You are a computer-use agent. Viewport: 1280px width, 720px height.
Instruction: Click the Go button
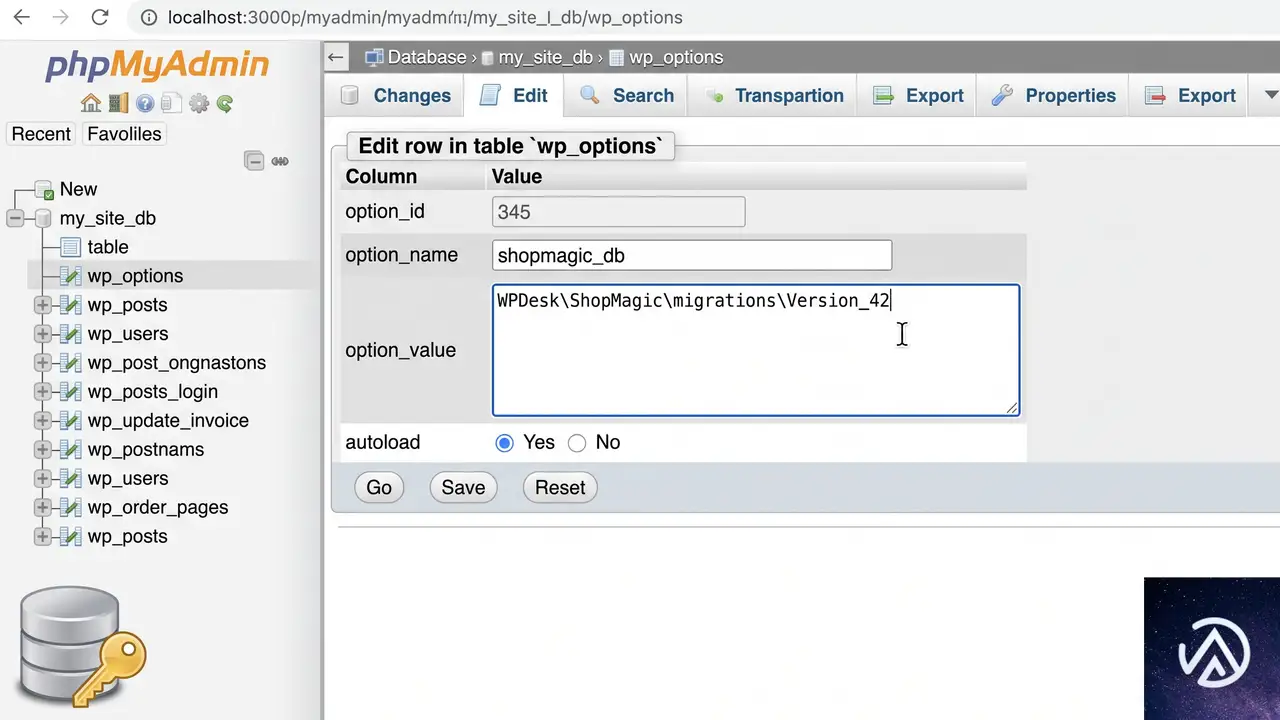coord(379,487)
